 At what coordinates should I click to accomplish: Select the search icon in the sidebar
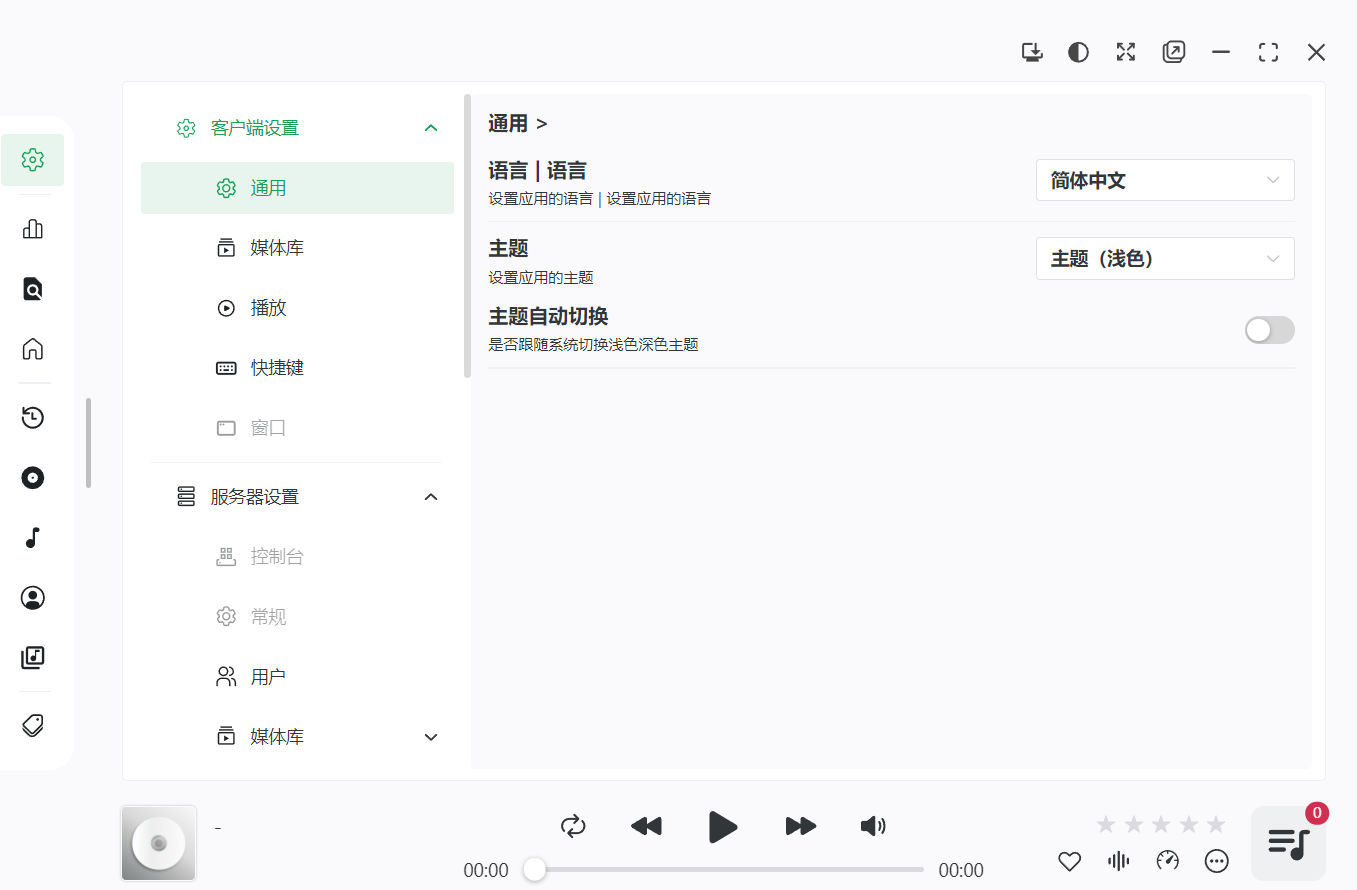point(33,289)
